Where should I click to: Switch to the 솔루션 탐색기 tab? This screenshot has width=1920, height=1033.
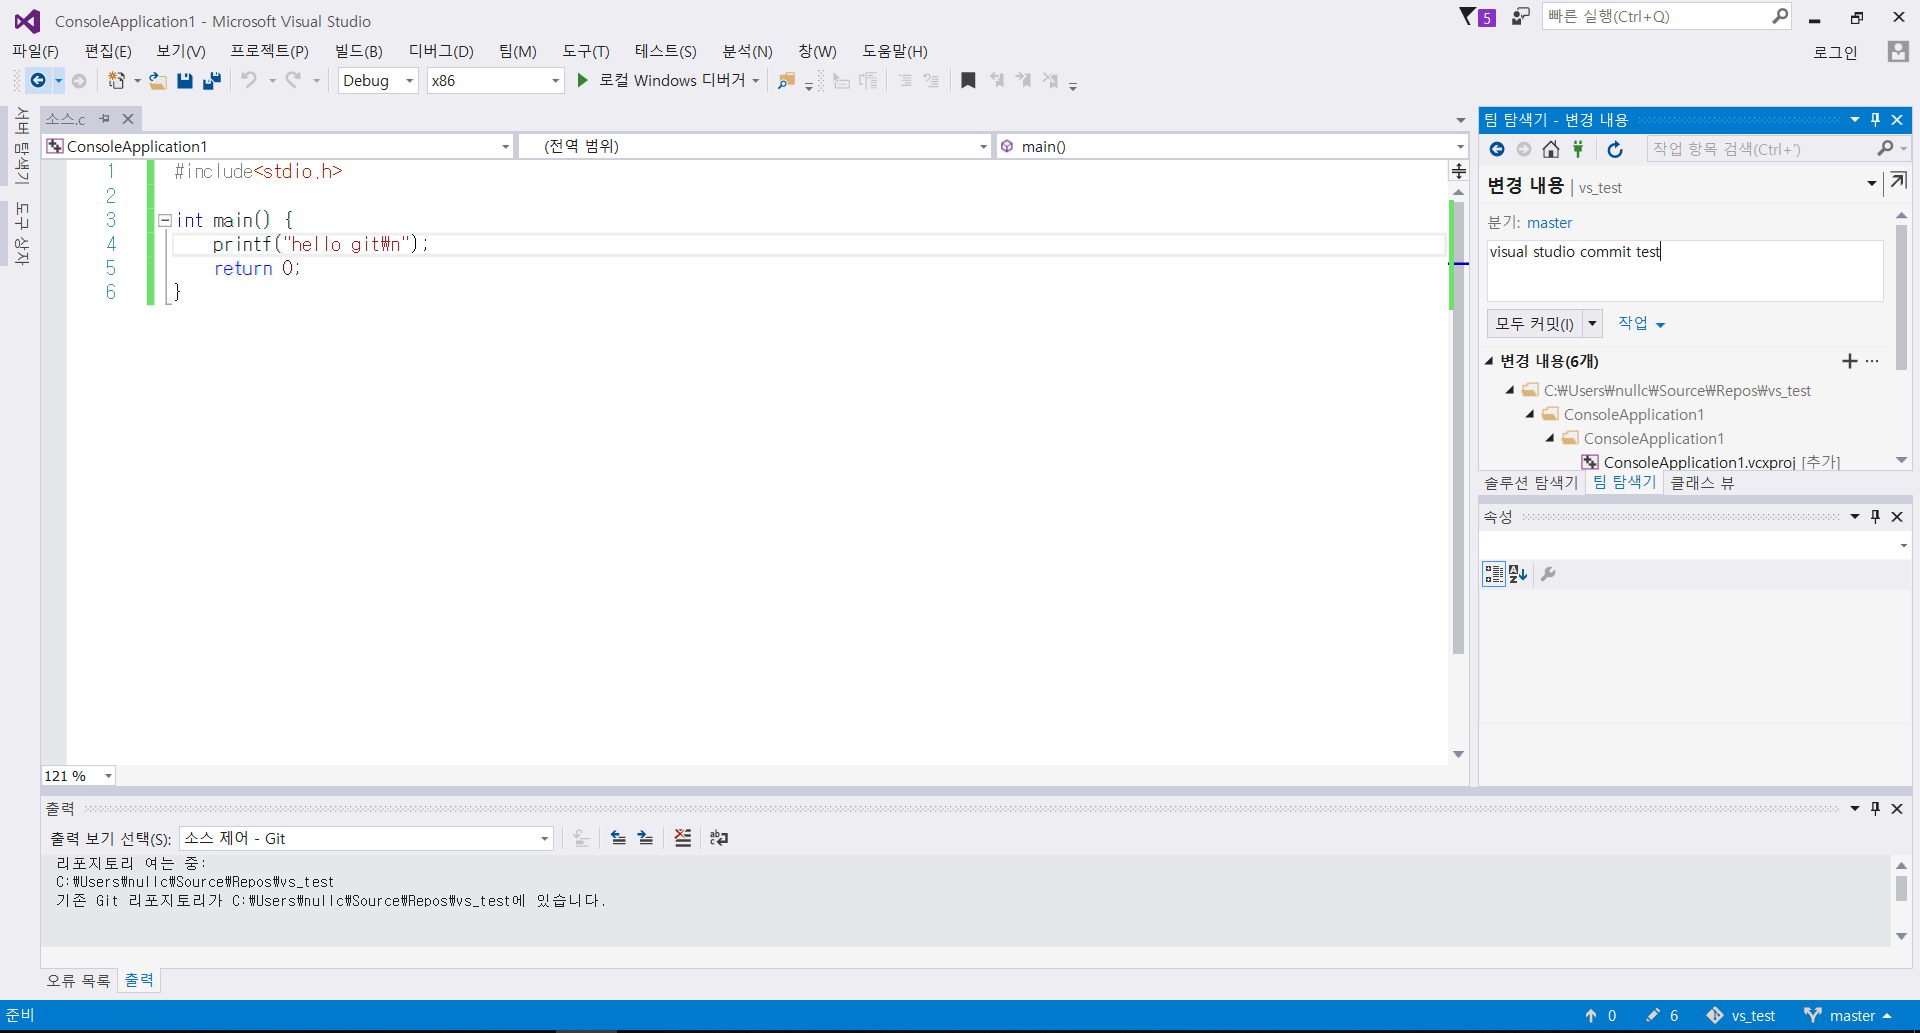(1531, 483)
